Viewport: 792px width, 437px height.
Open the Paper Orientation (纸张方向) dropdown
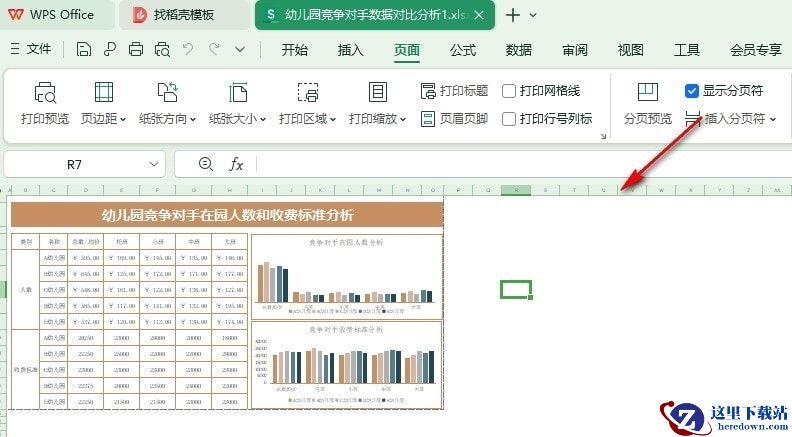tap(167, 104)
